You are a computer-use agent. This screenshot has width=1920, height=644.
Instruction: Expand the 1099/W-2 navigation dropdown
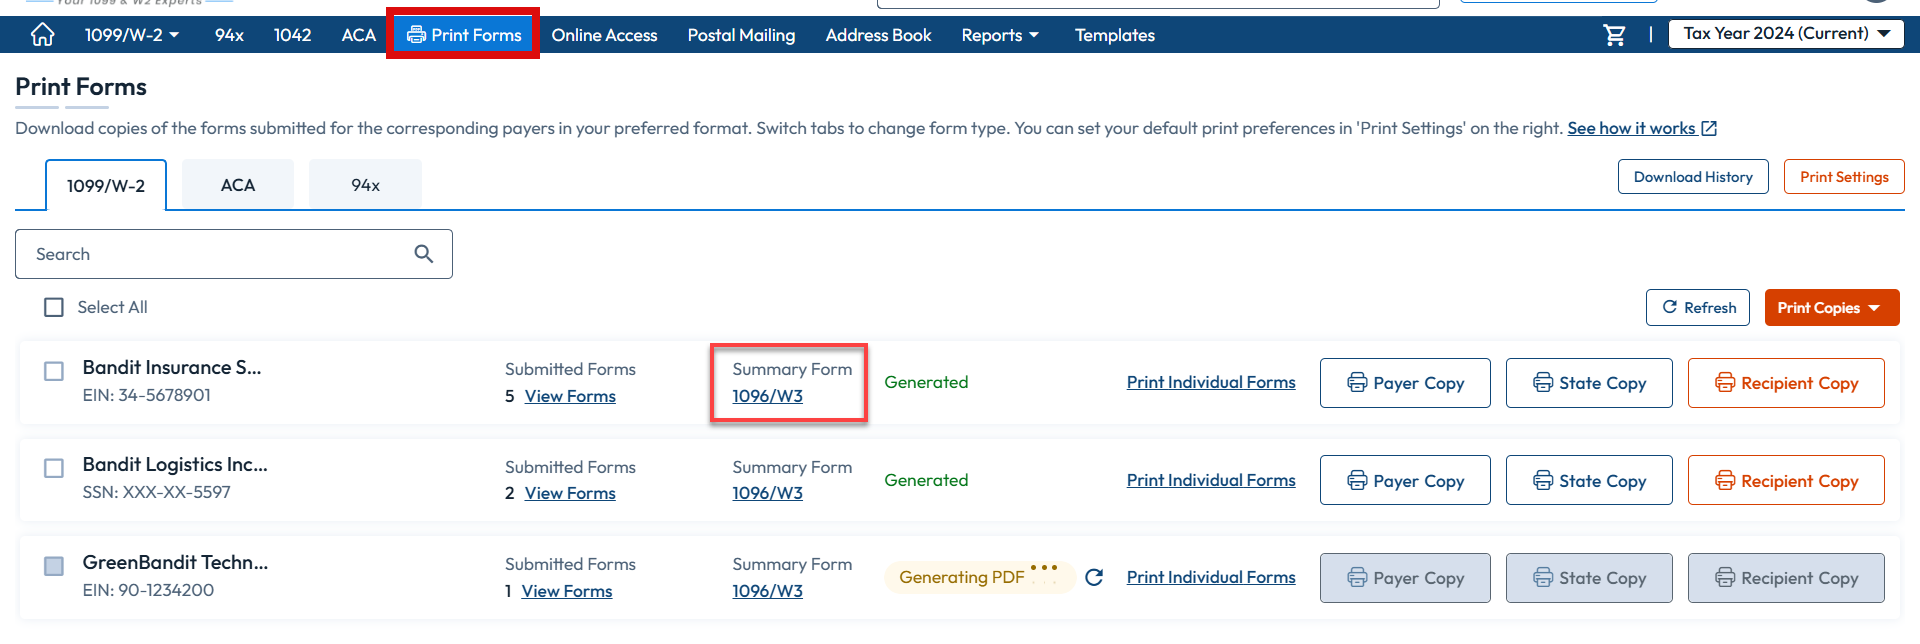click(x=133, y=35)
